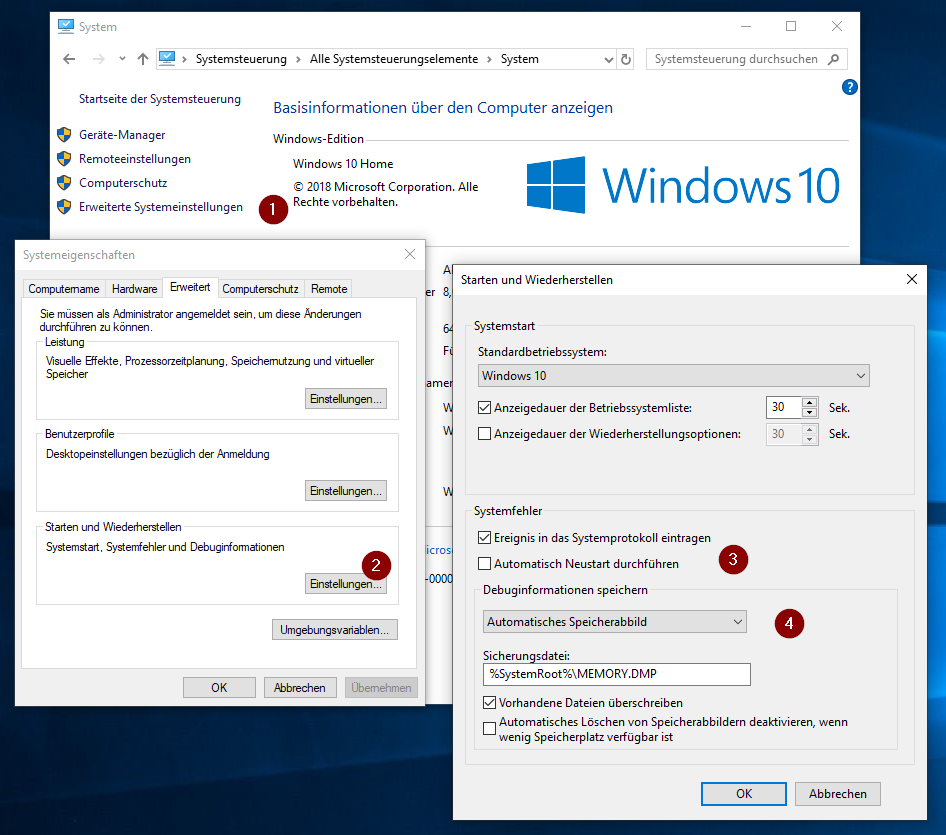This screenshot has width=946, height=835.
Task: Toggle Anzeigedauer der Betriebssystemliste checkbox
Action: click(x=484, y=408)
